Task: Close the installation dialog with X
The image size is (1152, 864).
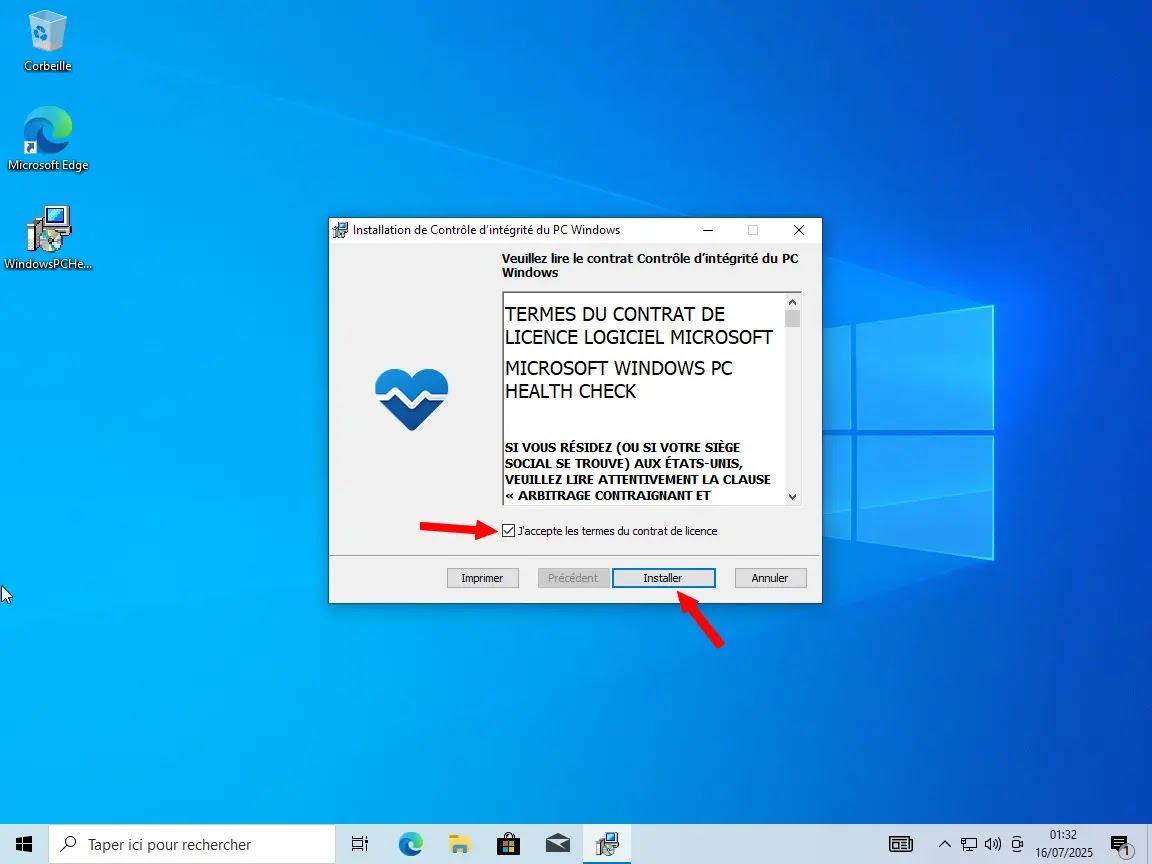Action: (x=799, y=230)
